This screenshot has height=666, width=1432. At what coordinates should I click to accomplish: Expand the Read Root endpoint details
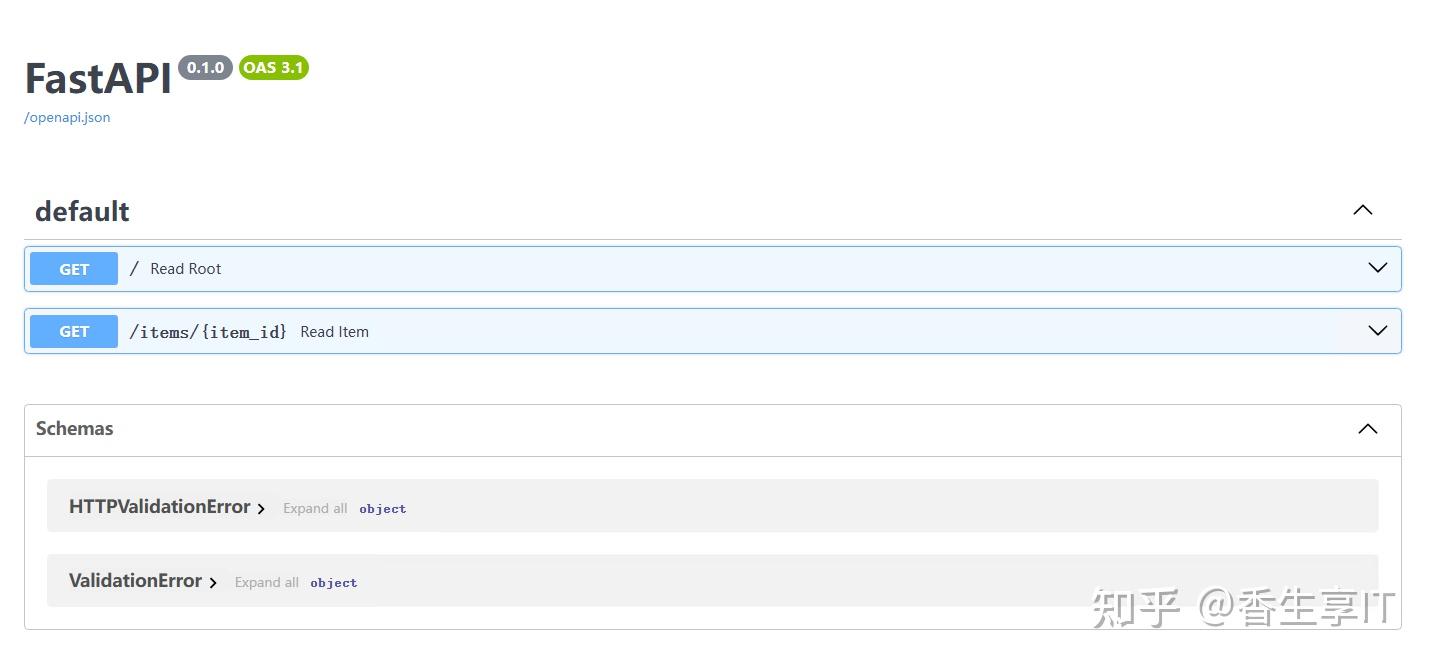tap(1377, 268)
